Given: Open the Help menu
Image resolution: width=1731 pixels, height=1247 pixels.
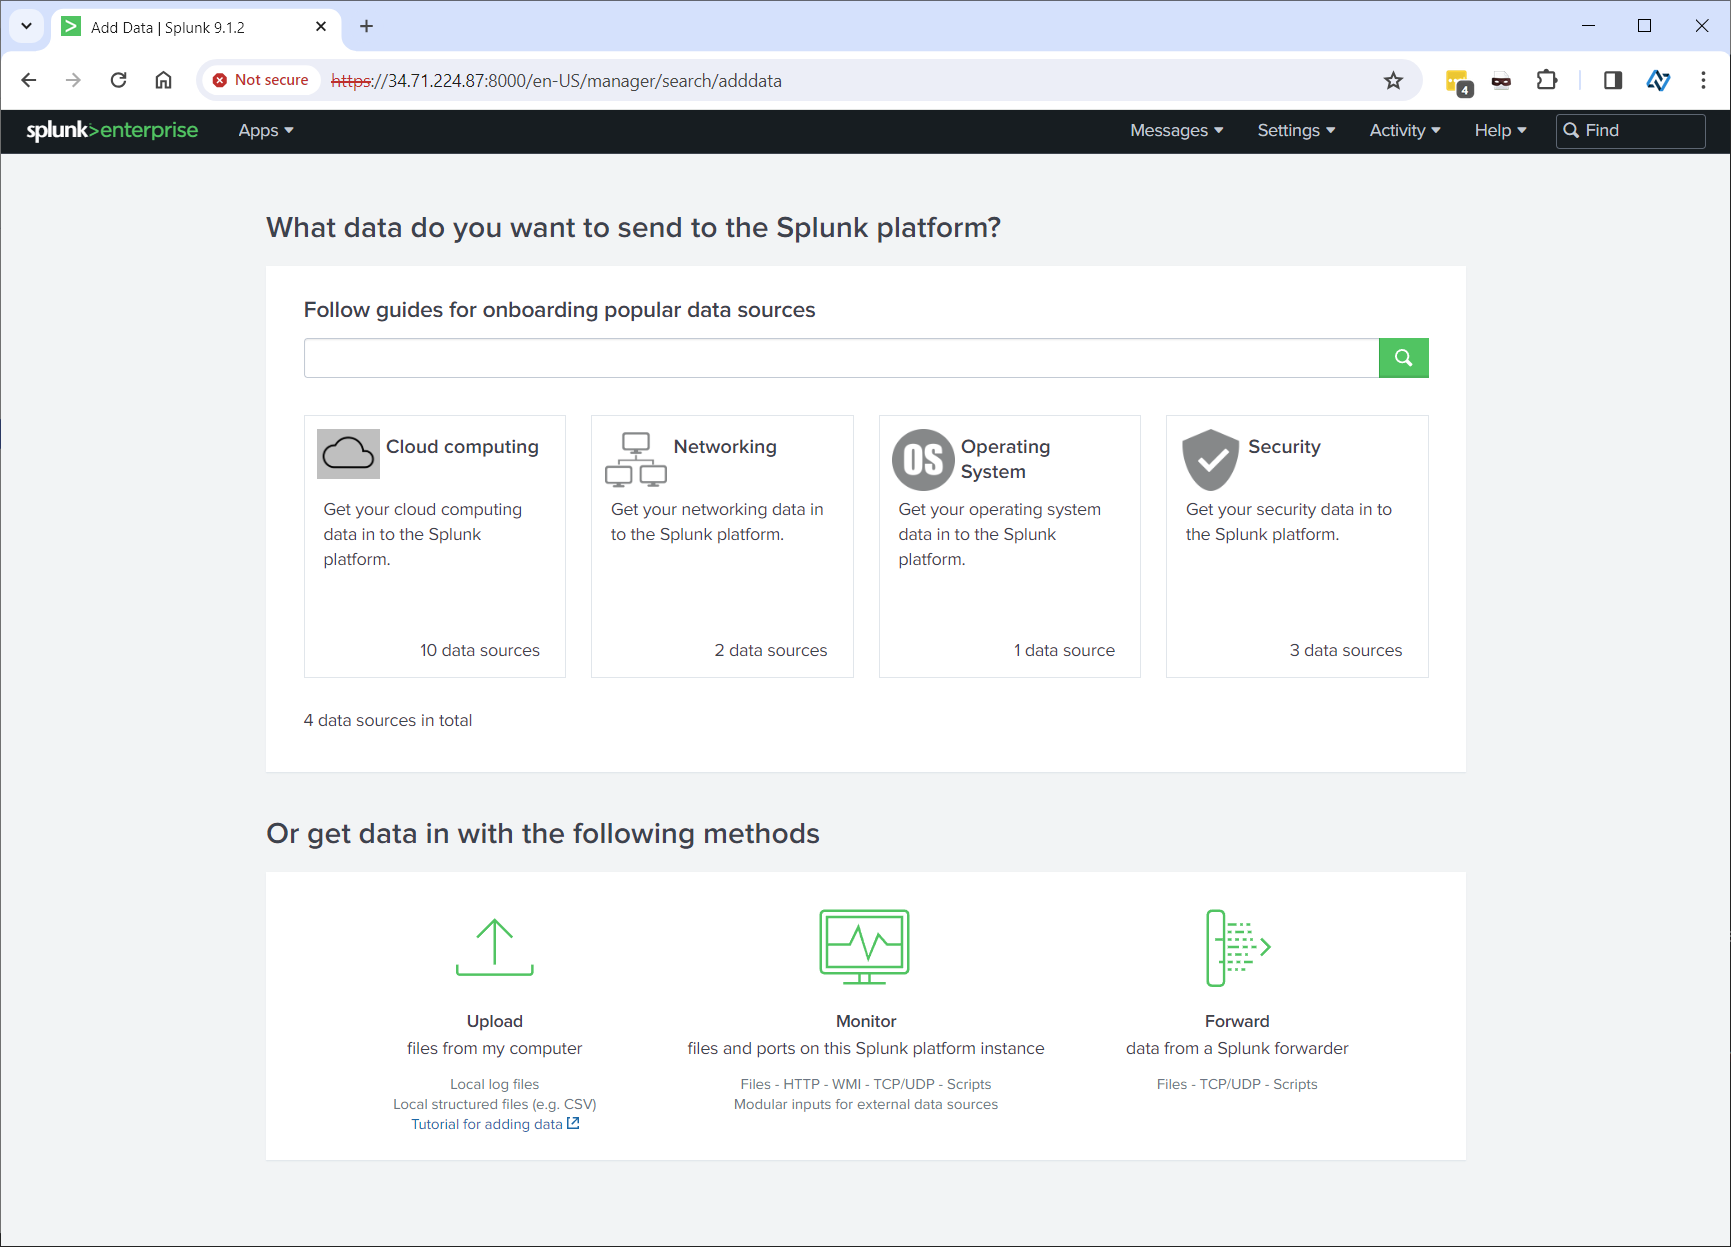Looking at the screenshot, I should point(1500,131).
